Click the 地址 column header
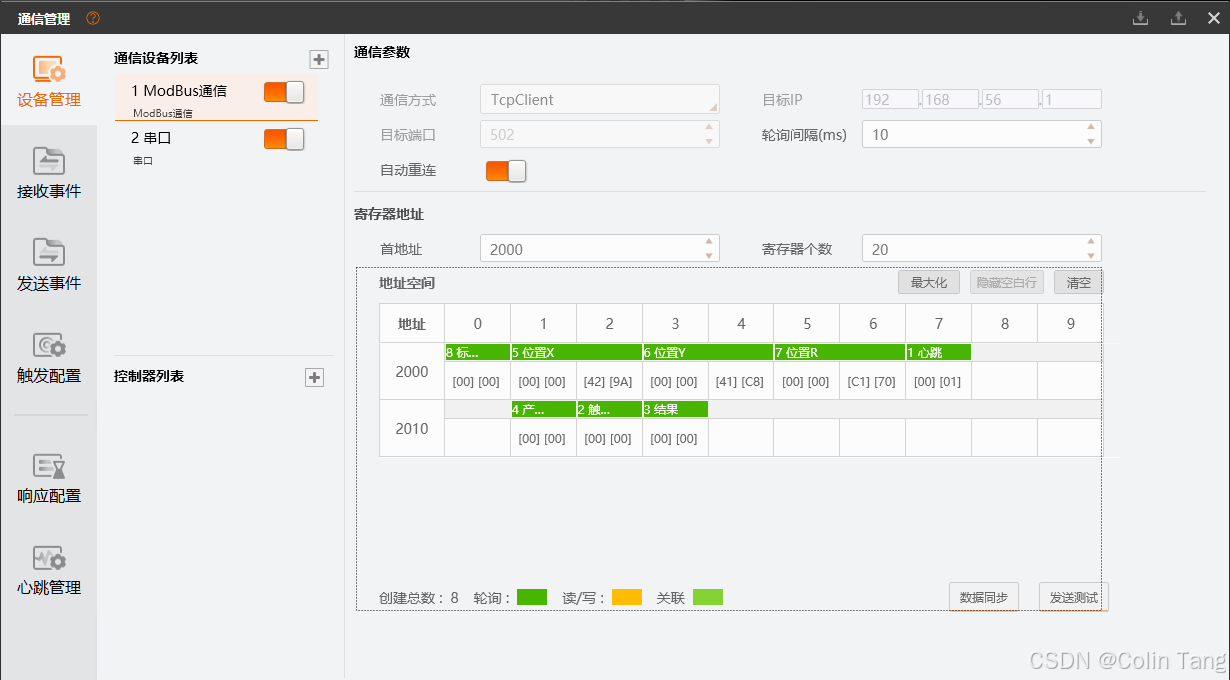 click(x=412, y=324)
